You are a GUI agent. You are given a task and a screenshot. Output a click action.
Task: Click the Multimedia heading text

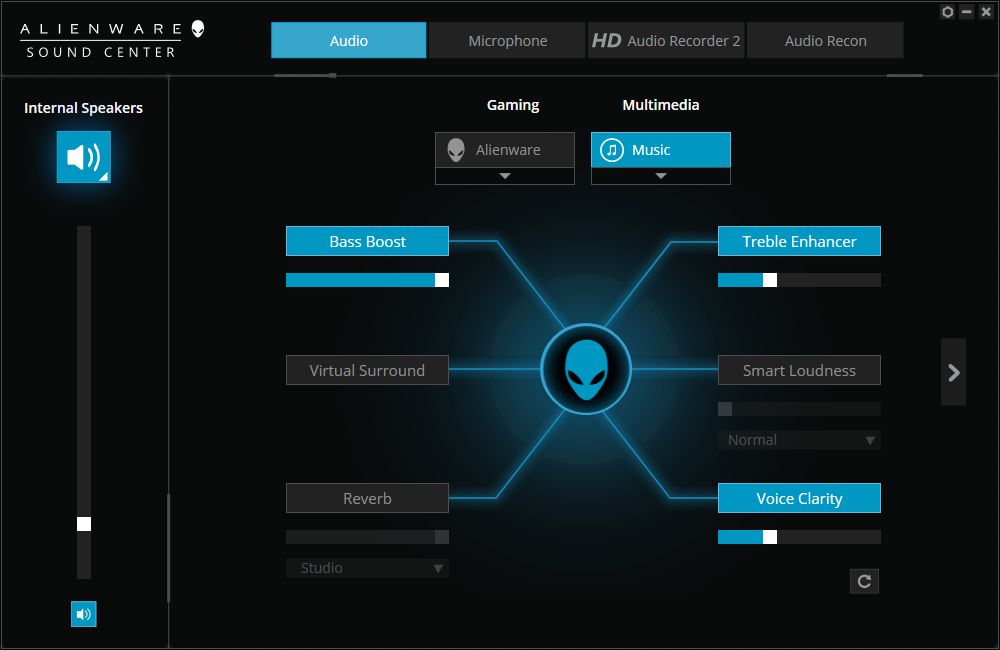[x=661, y=105]
